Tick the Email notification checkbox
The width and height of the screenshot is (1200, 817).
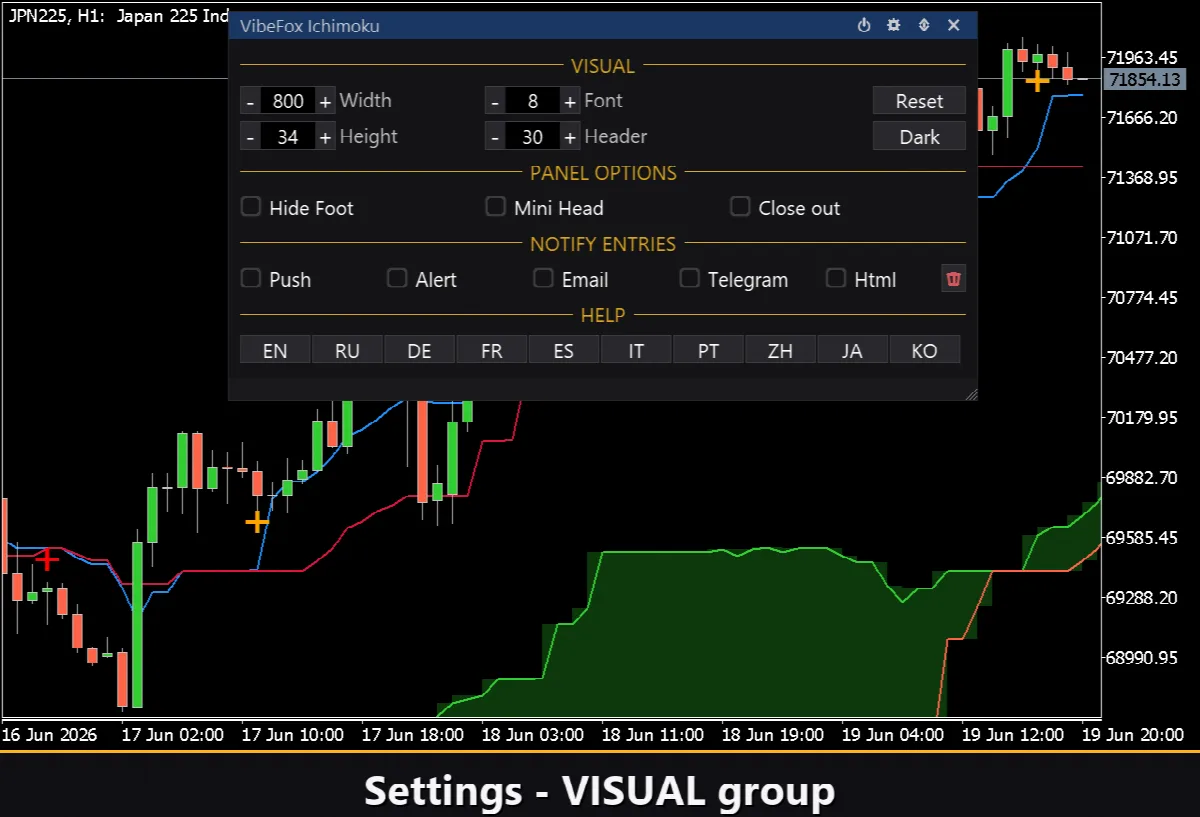click(543, 278)
